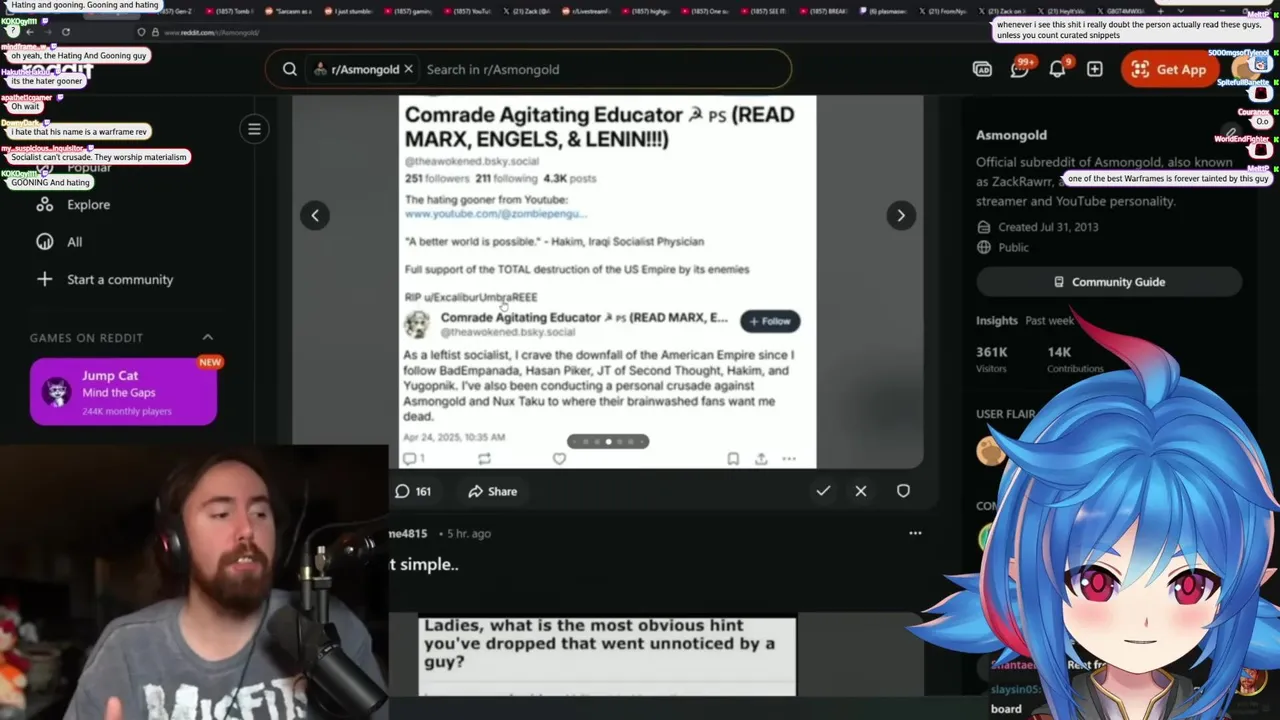Viewport: 1280px width, 720px height.
Task: Open the notifications bell icon
Action: point(1058,68)
